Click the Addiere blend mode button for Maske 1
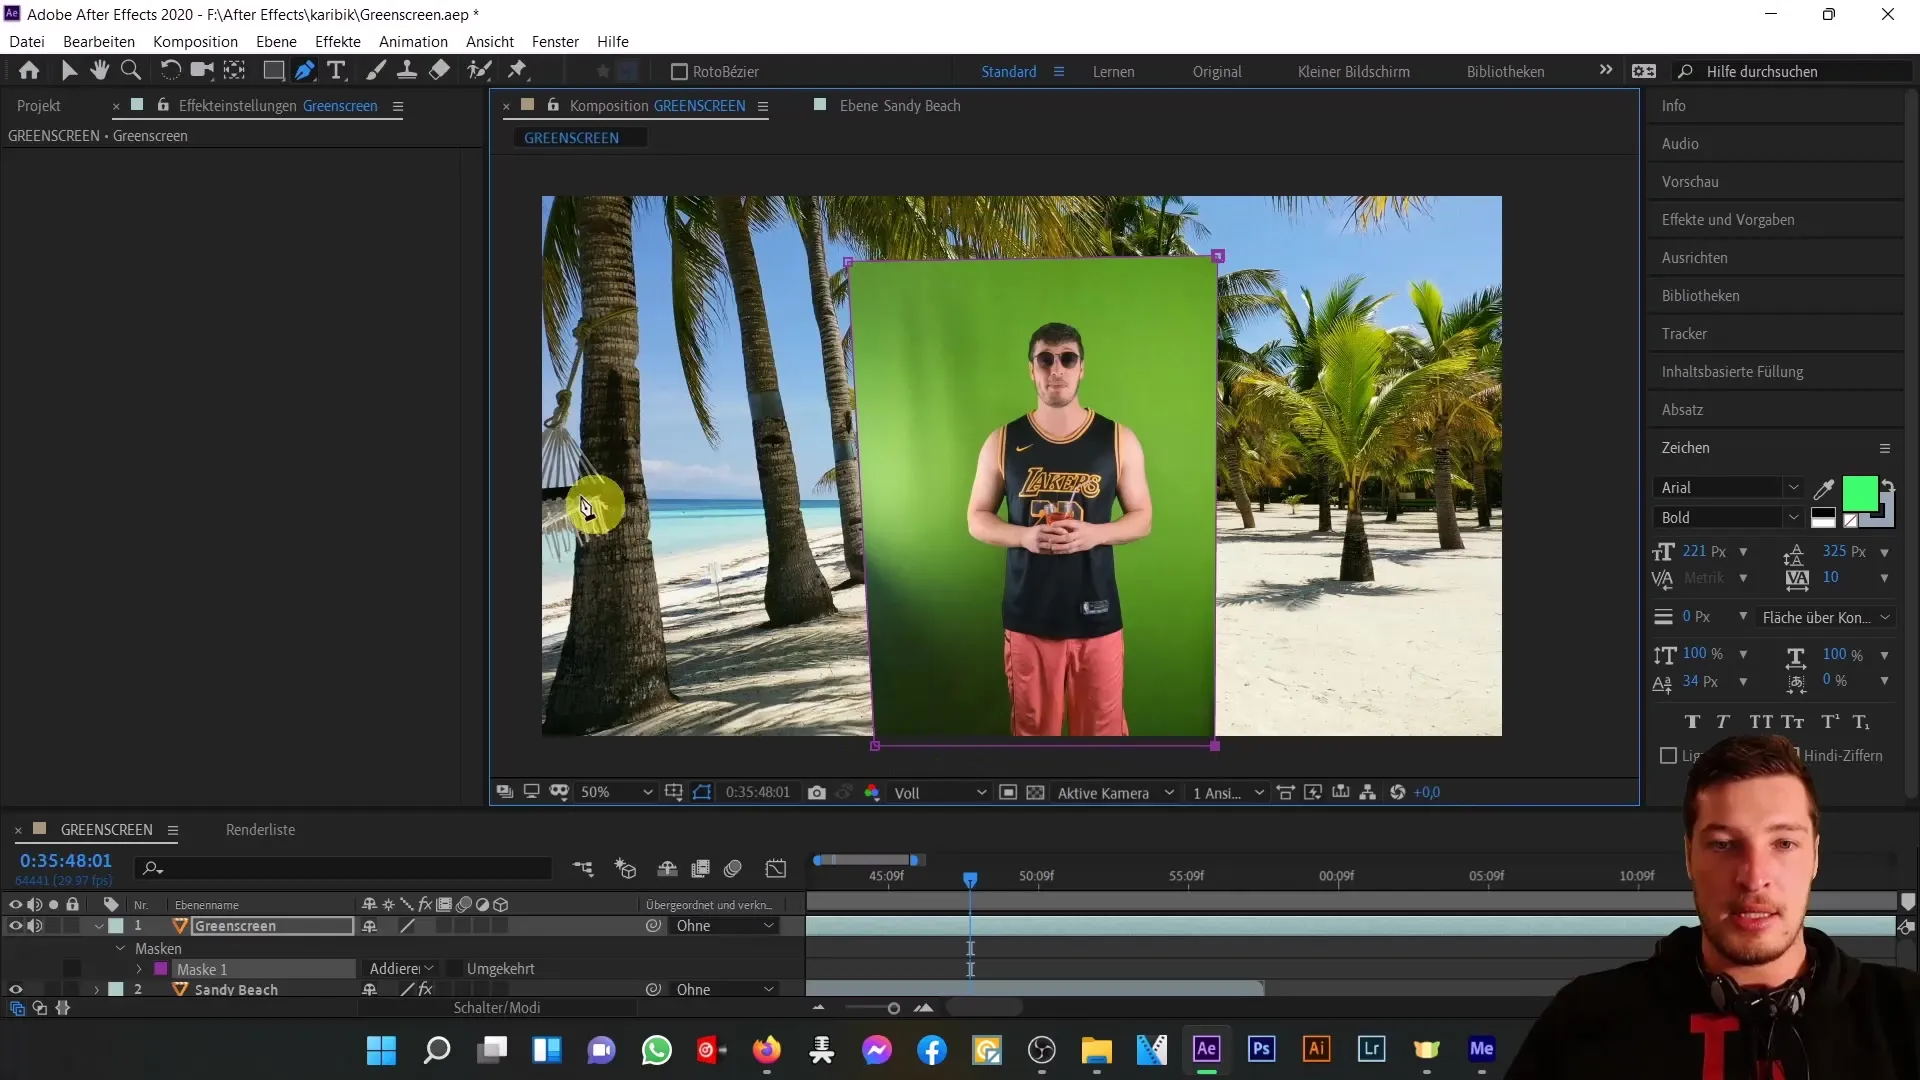The width and height of the screenshot is (1920, 1080). [x=394, y=968]
